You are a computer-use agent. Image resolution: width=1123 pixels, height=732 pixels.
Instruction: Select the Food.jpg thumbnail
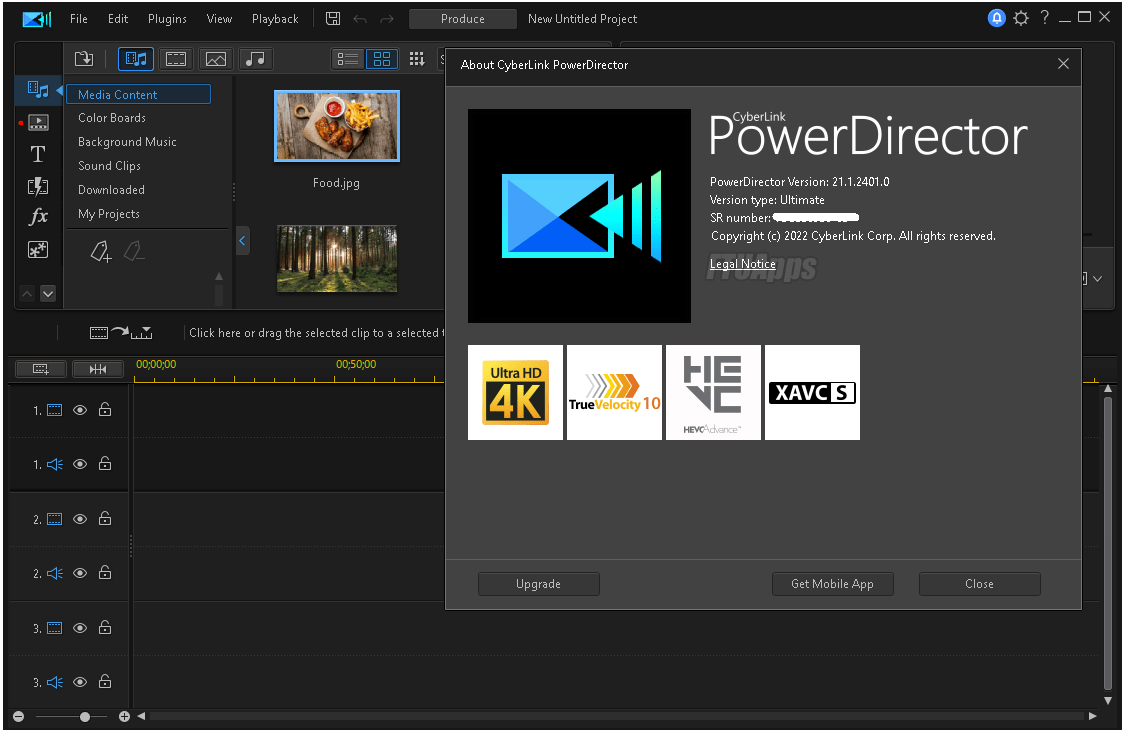tap(337, 126)
